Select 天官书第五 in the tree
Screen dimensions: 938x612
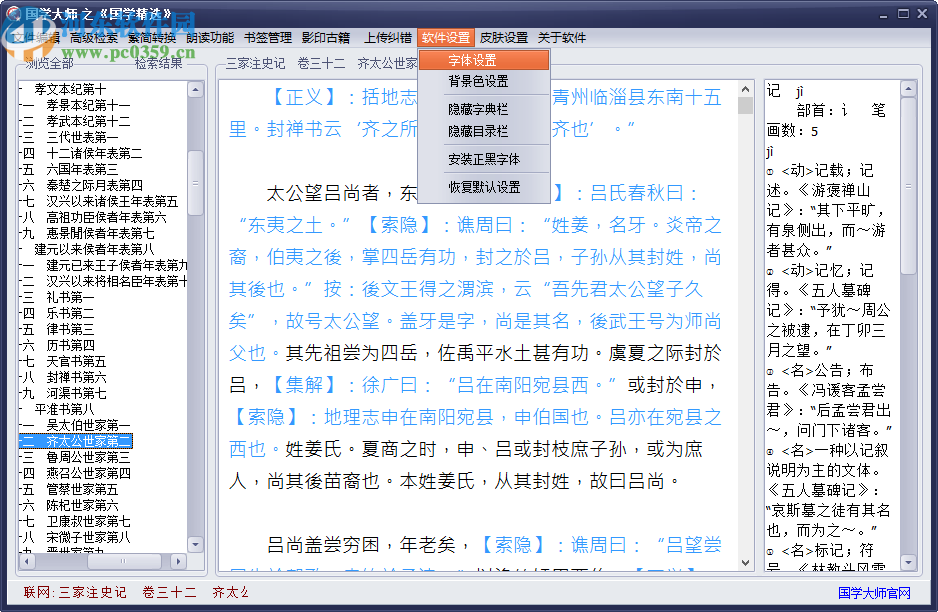[x=76, y=361]
